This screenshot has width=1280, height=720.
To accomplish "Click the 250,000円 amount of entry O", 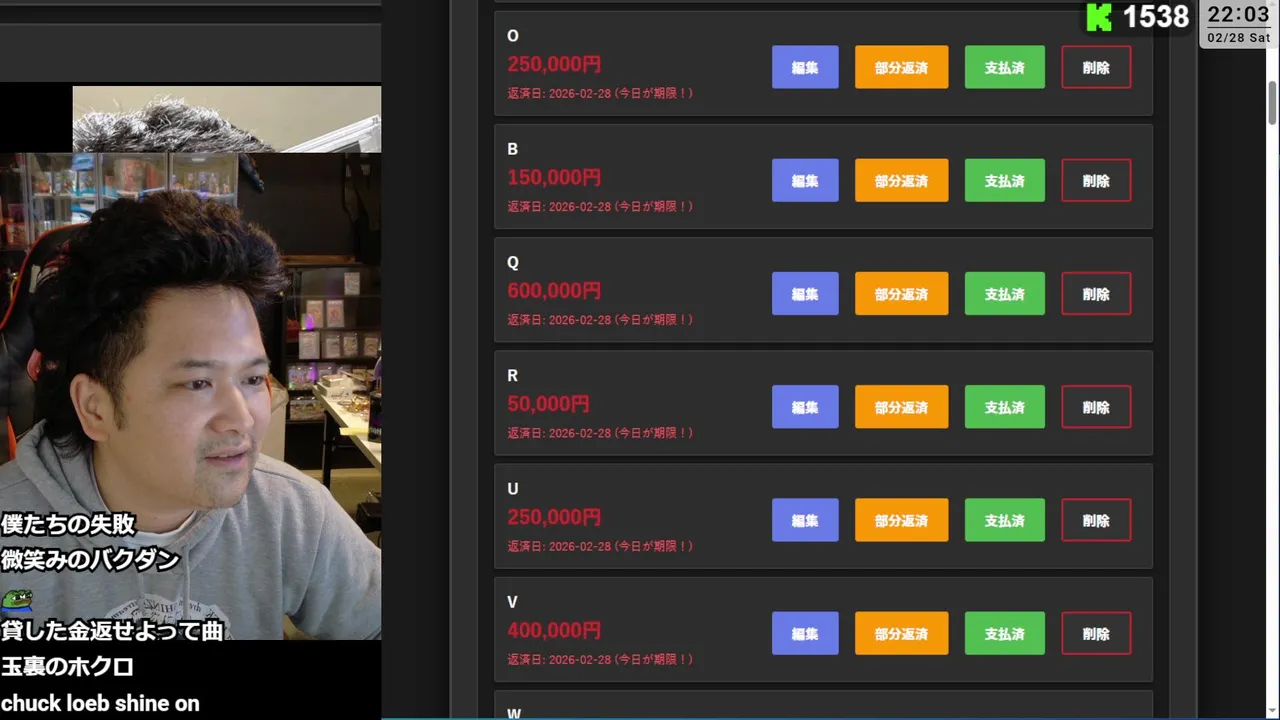I will pos(554,64).
